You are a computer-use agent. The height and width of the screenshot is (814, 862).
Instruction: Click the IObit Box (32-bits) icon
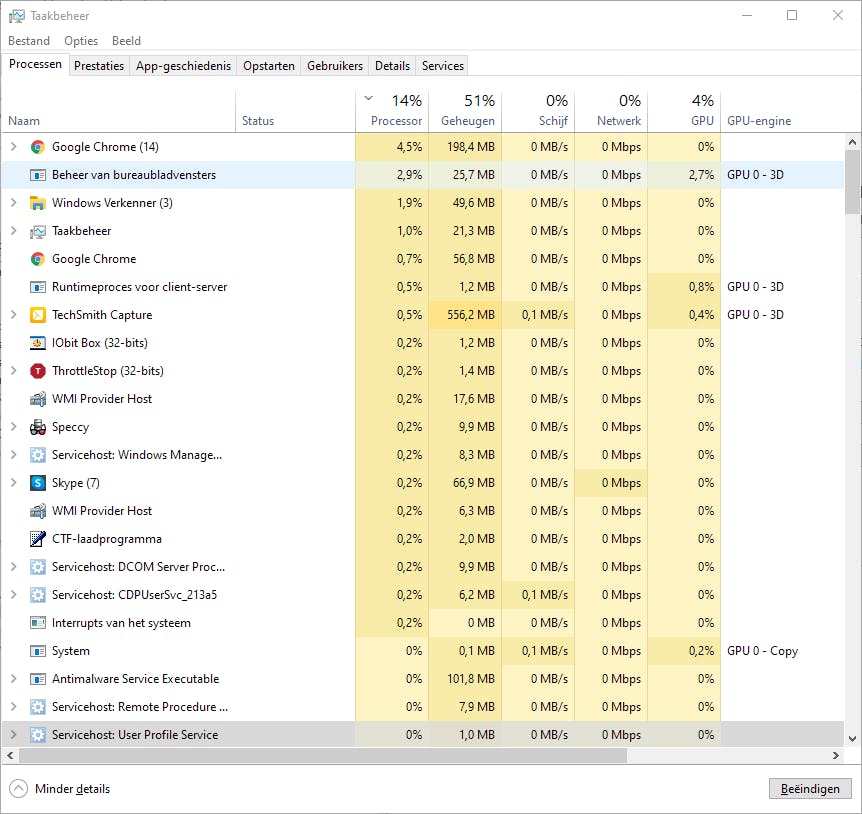click(37, 343)
